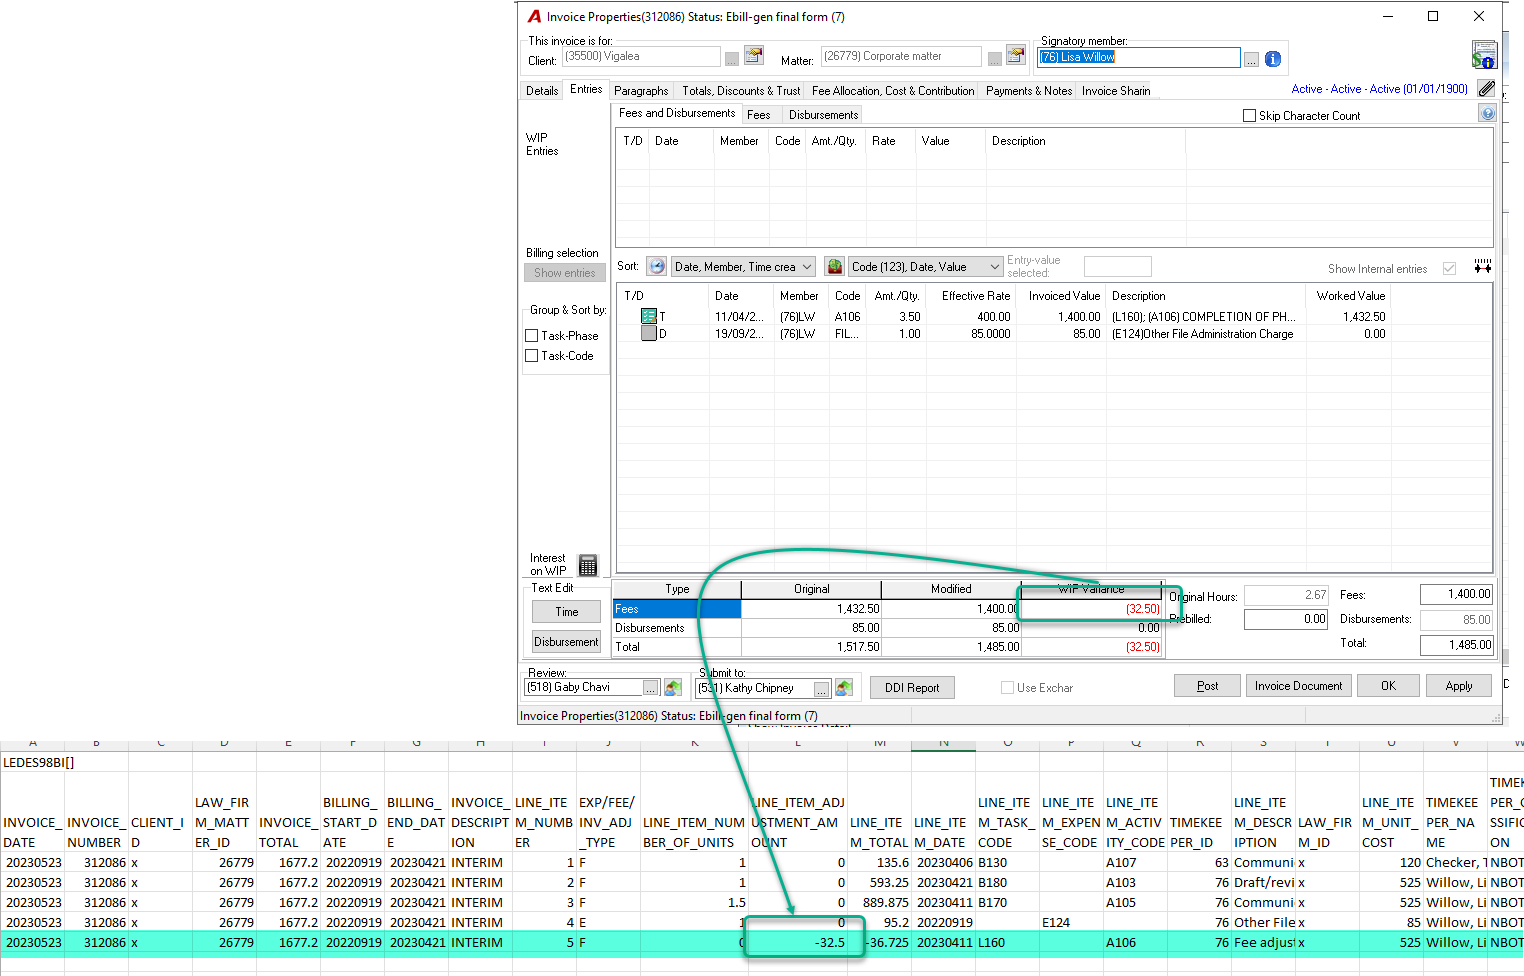This screenshot has height=976, width=1524.
Task: Click the Prebilled input field
Action: click(x=1286, y=619)
